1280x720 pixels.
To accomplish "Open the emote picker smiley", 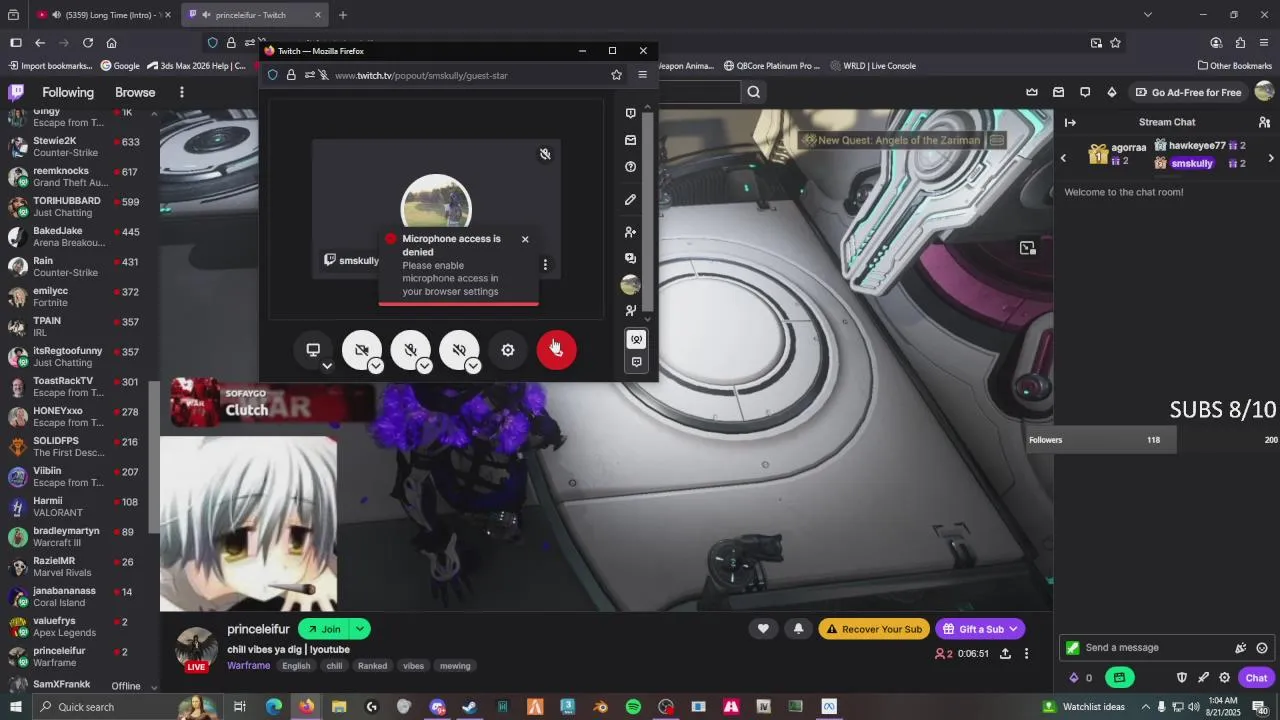I will point(1262,648).
